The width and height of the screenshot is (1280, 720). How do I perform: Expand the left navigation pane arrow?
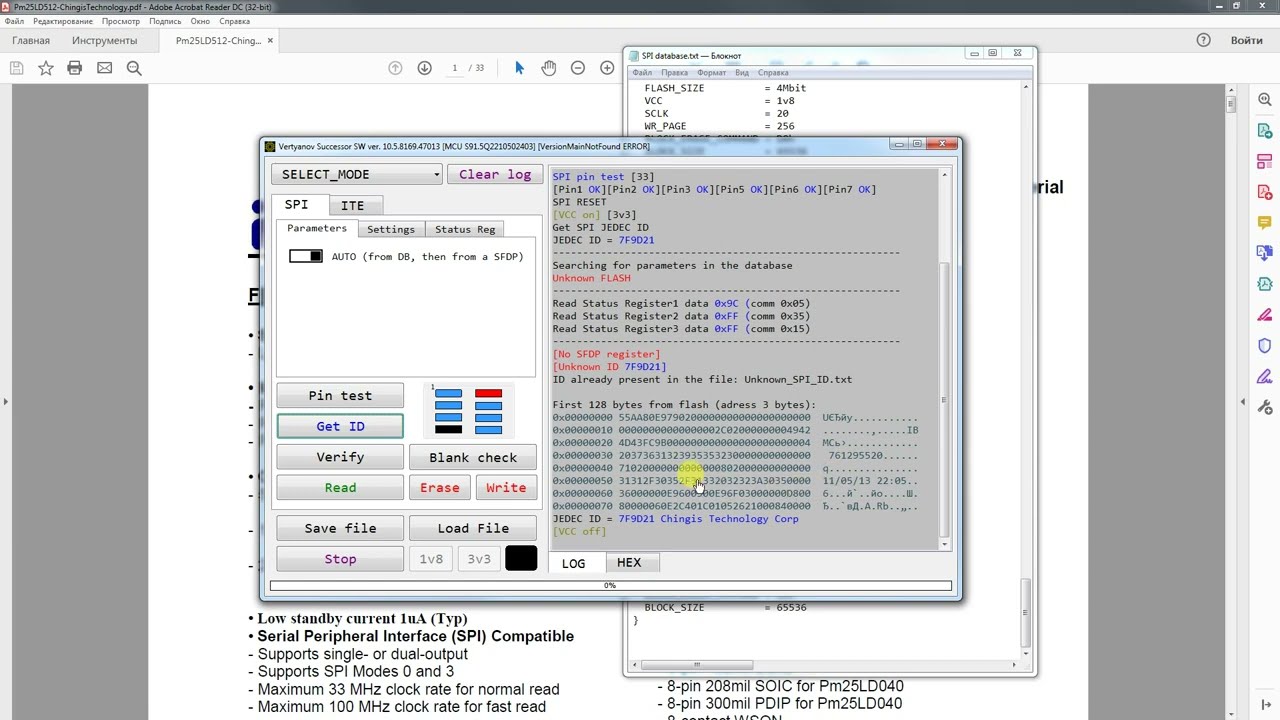[5, 402]
